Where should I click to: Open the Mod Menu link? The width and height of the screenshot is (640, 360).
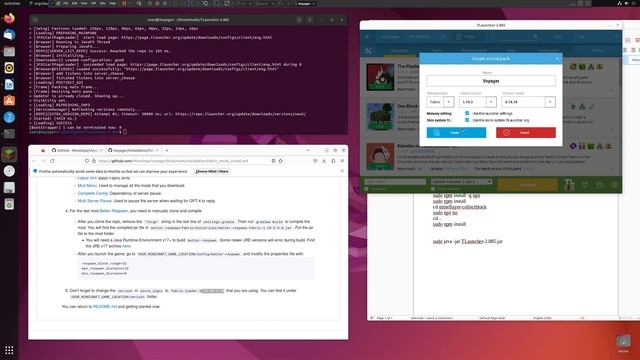86,186
